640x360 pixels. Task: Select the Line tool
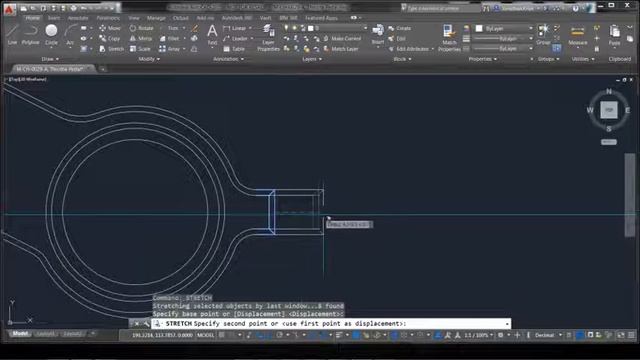tap(13, 34)
